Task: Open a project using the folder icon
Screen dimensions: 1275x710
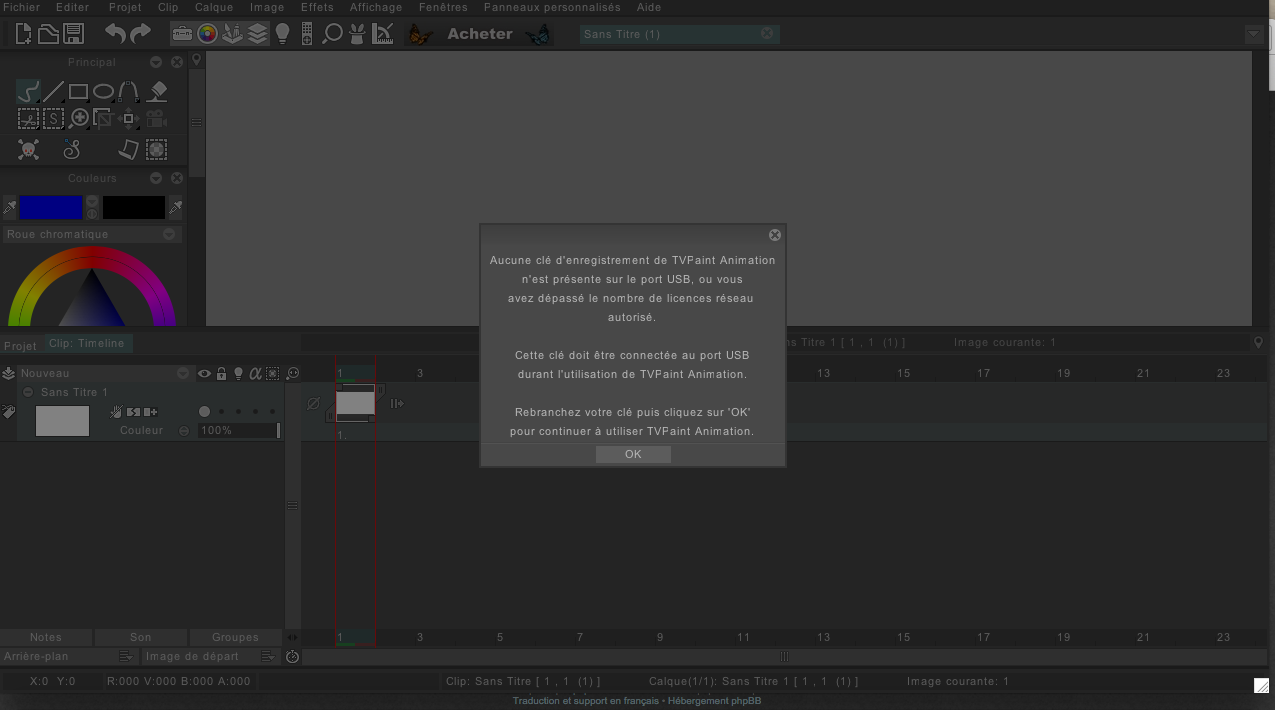Action: pos(48,34)
